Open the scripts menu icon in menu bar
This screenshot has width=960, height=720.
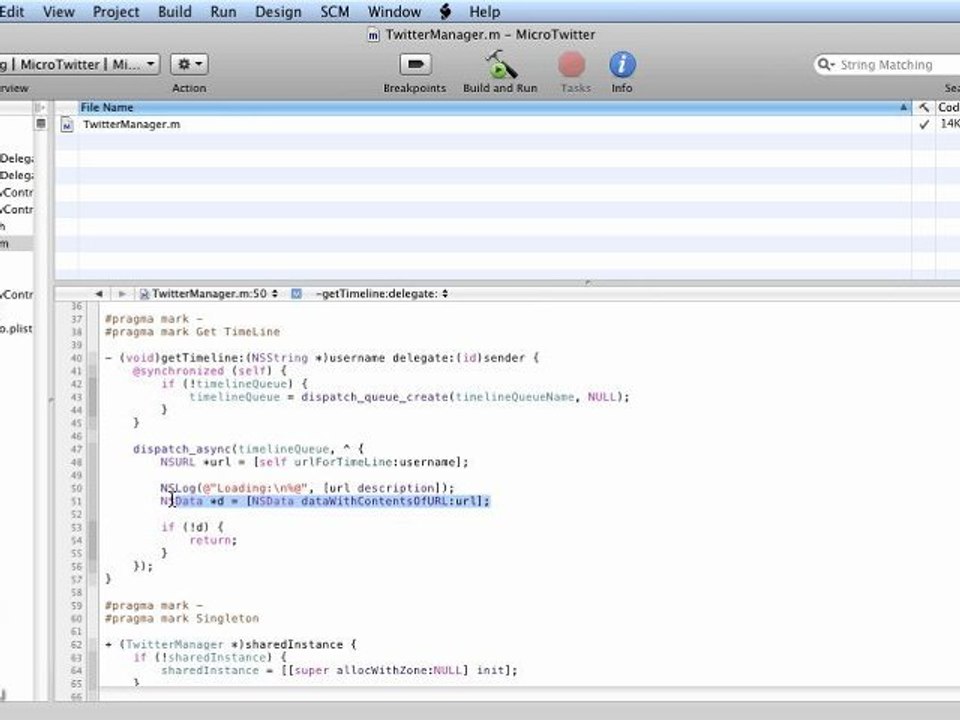click(446, 11)
